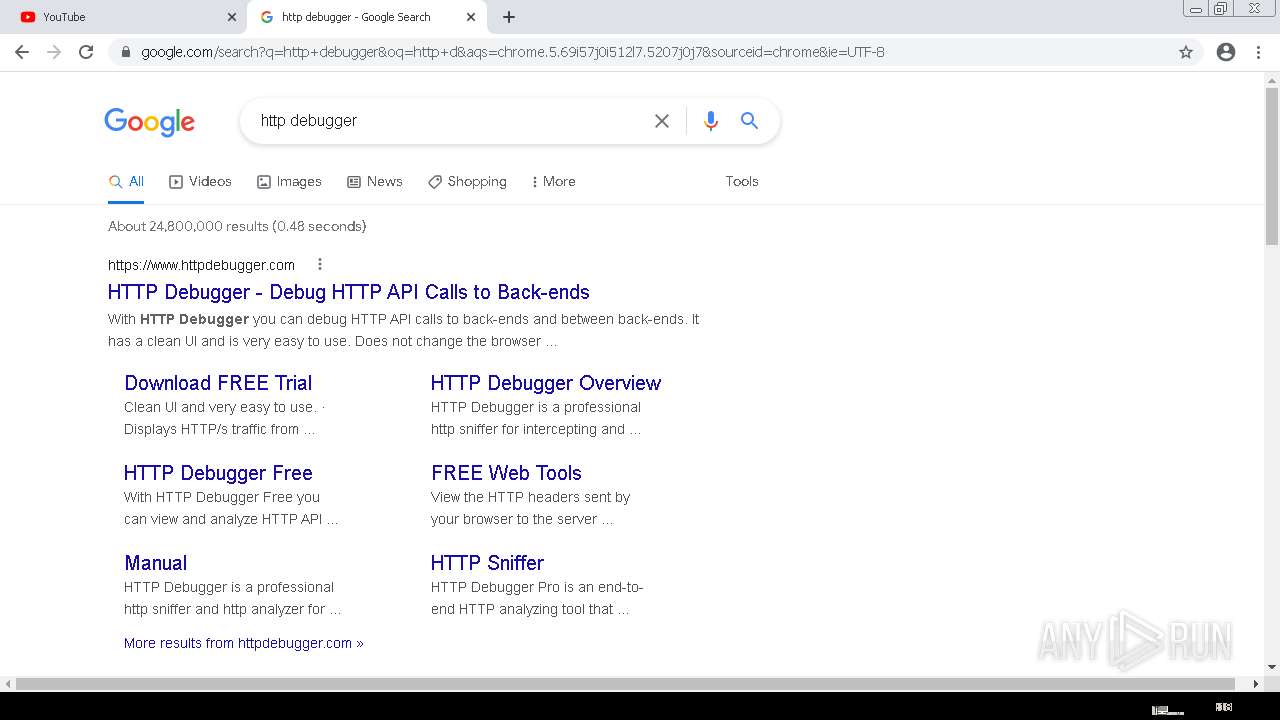Open the FREE Web Tools sitelink

(x=506, y=473)
